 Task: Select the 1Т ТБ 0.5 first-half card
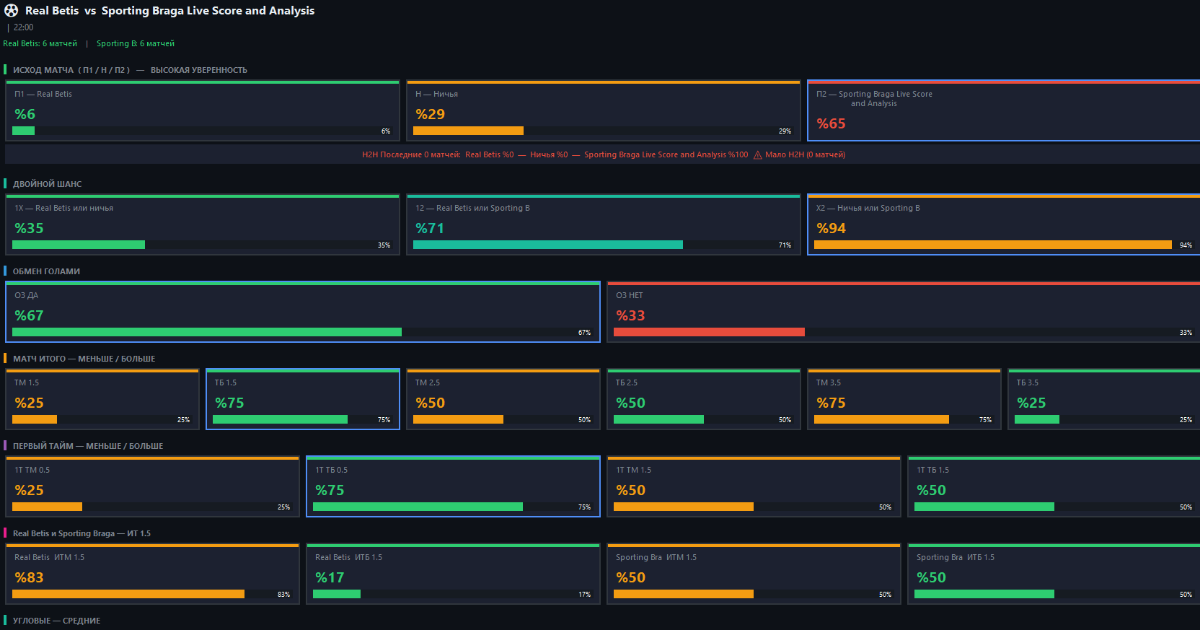coord(452,486)
